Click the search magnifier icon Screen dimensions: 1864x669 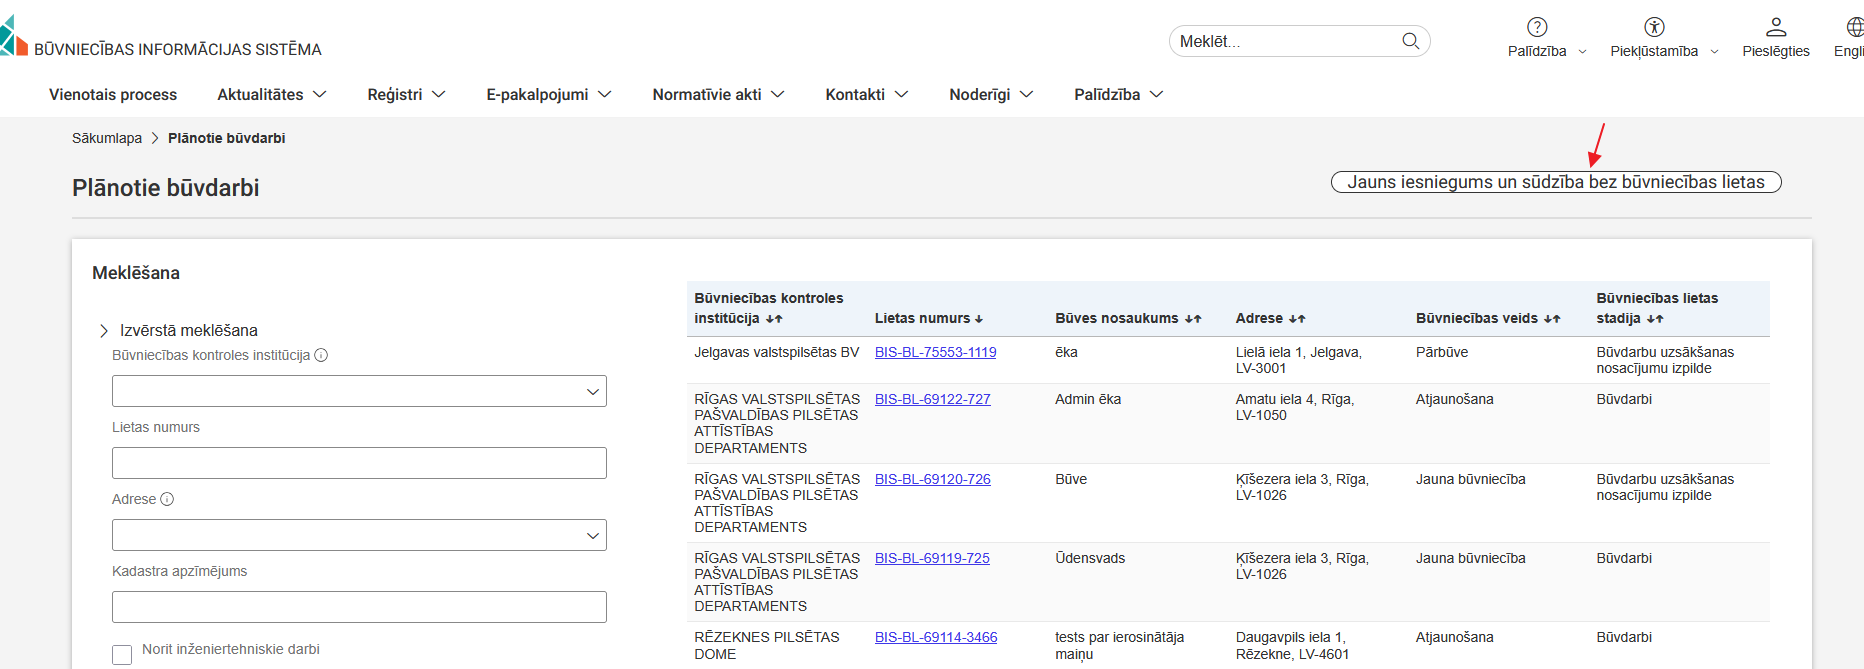coord(1410,41)
